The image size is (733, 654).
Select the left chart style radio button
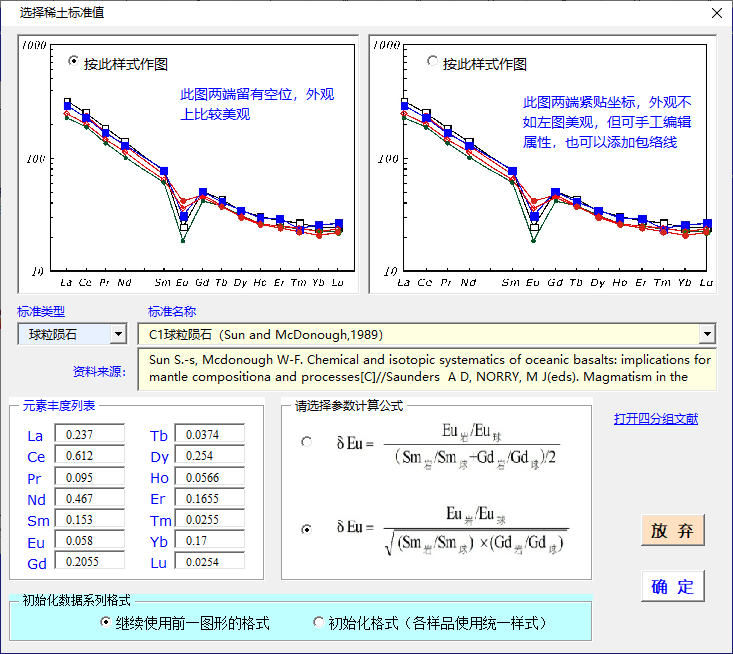coord(73,62)
